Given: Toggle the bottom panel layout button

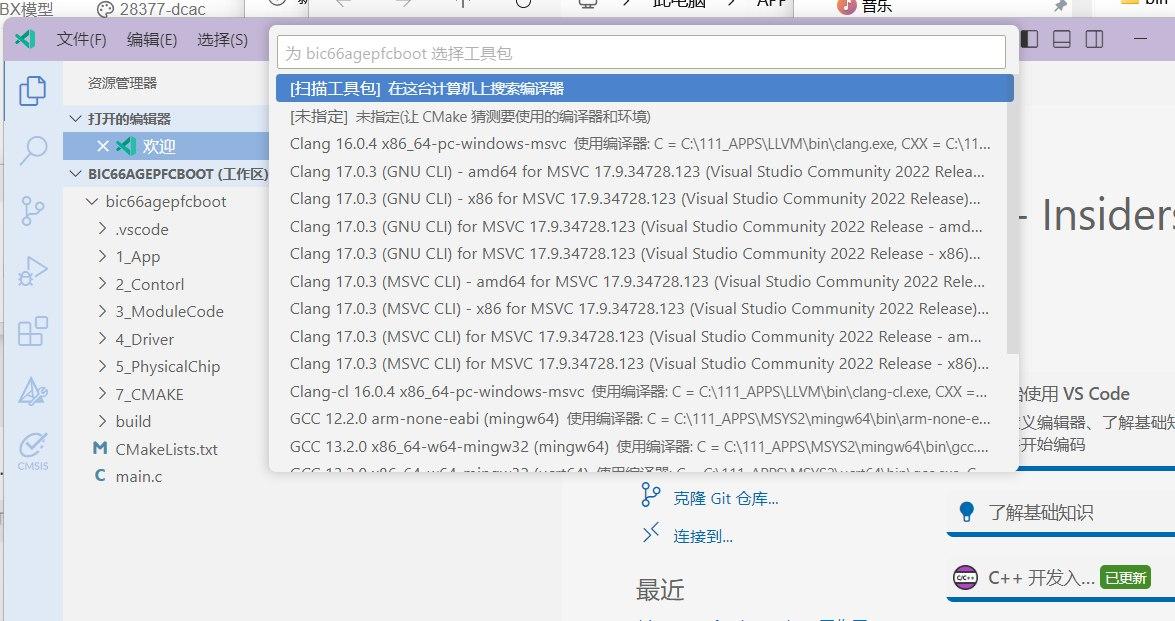Looking at the screenshot, I should [x=1062, y=39].
